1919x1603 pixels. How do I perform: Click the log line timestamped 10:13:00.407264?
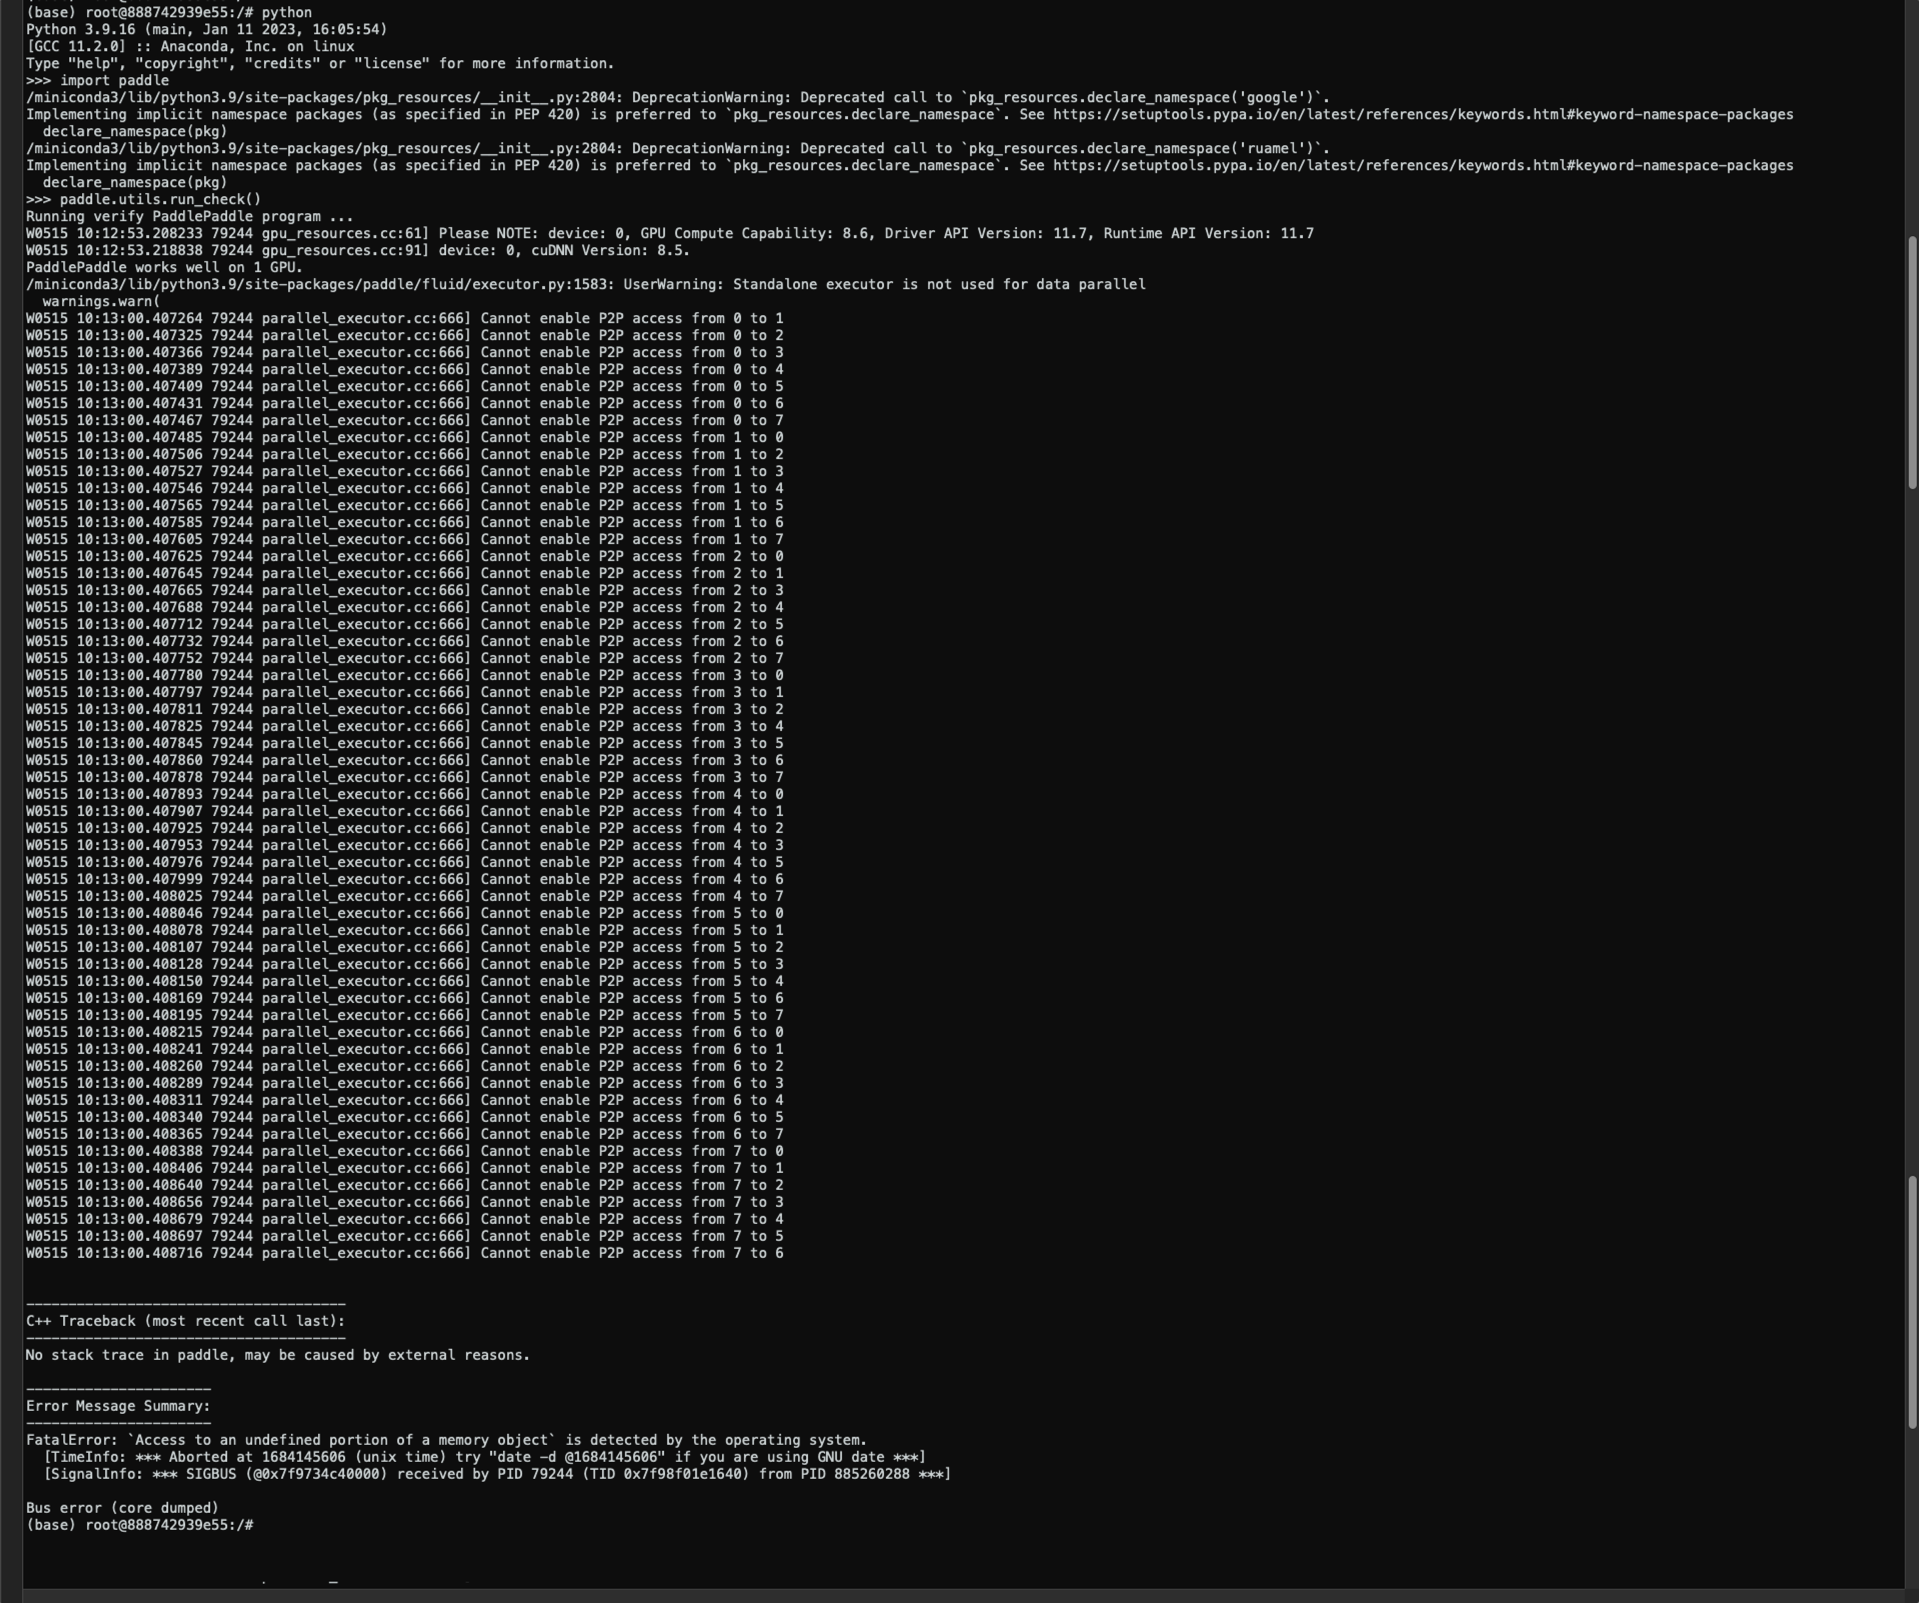click(x=404, y=318)
